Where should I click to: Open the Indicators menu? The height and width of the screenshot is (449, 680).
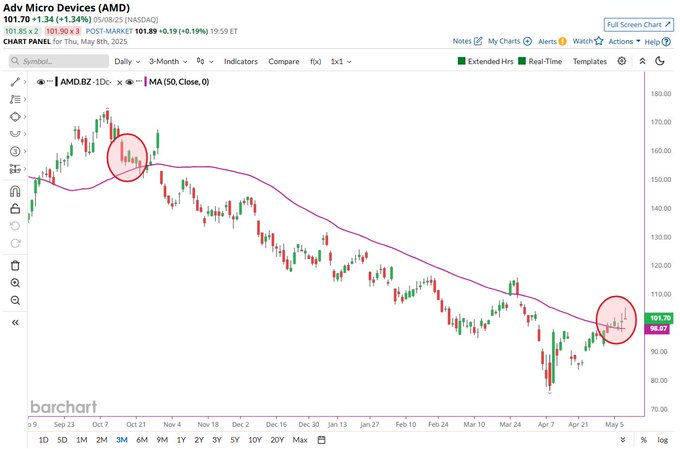241,61
